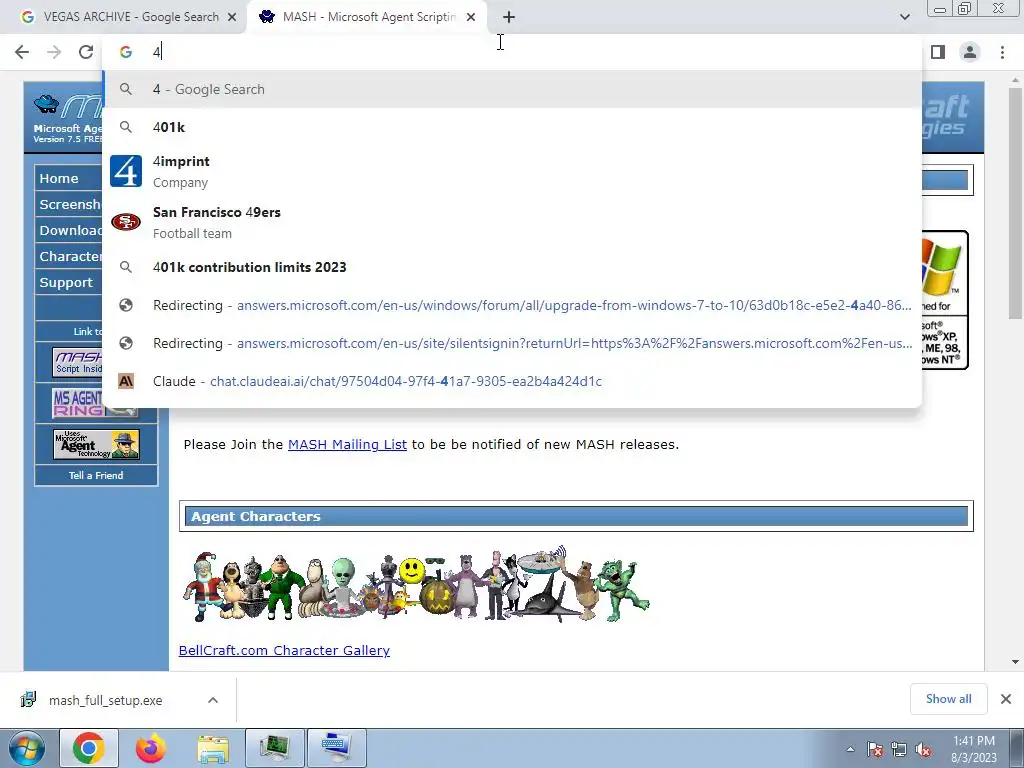The image size is (1024, 768).
Task: Click the Claude favicon in suggestions
Action: 126,381
